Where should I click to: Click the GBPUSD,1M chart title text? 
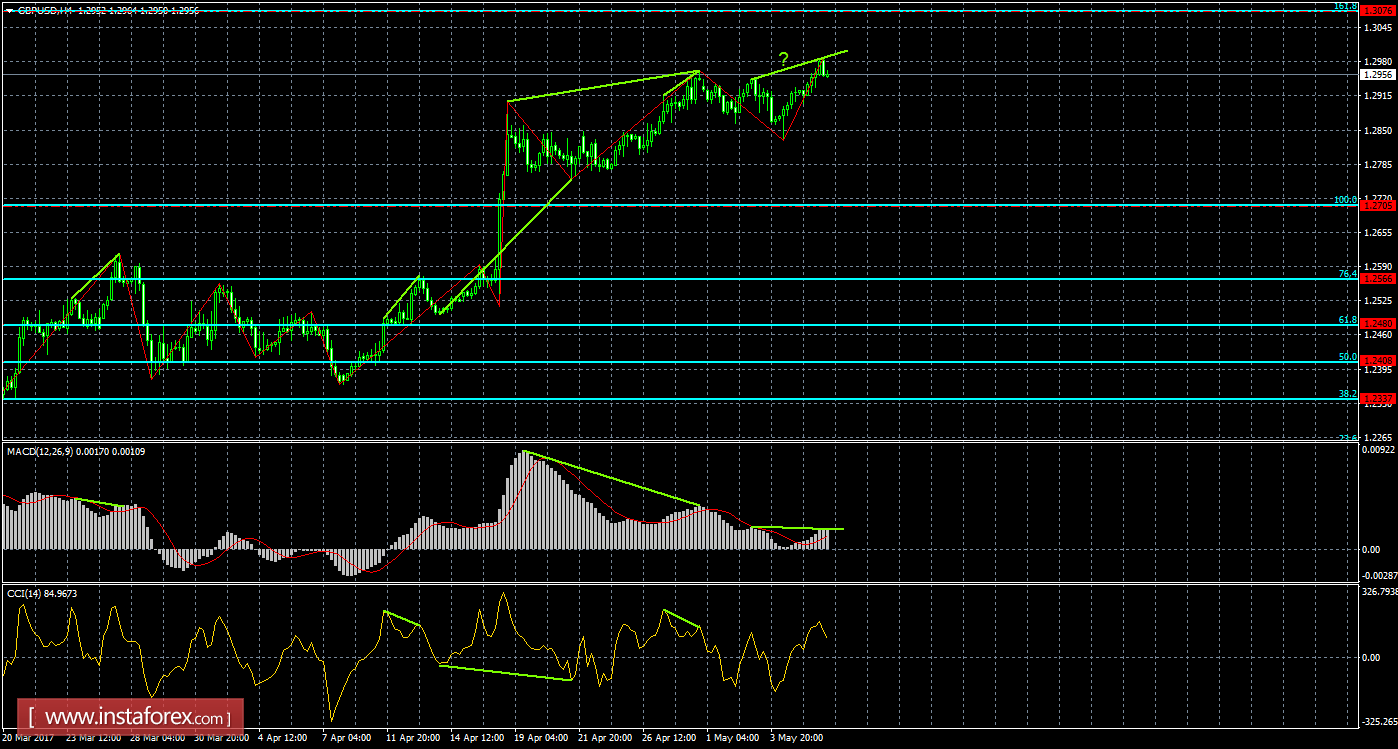(45, 8)
